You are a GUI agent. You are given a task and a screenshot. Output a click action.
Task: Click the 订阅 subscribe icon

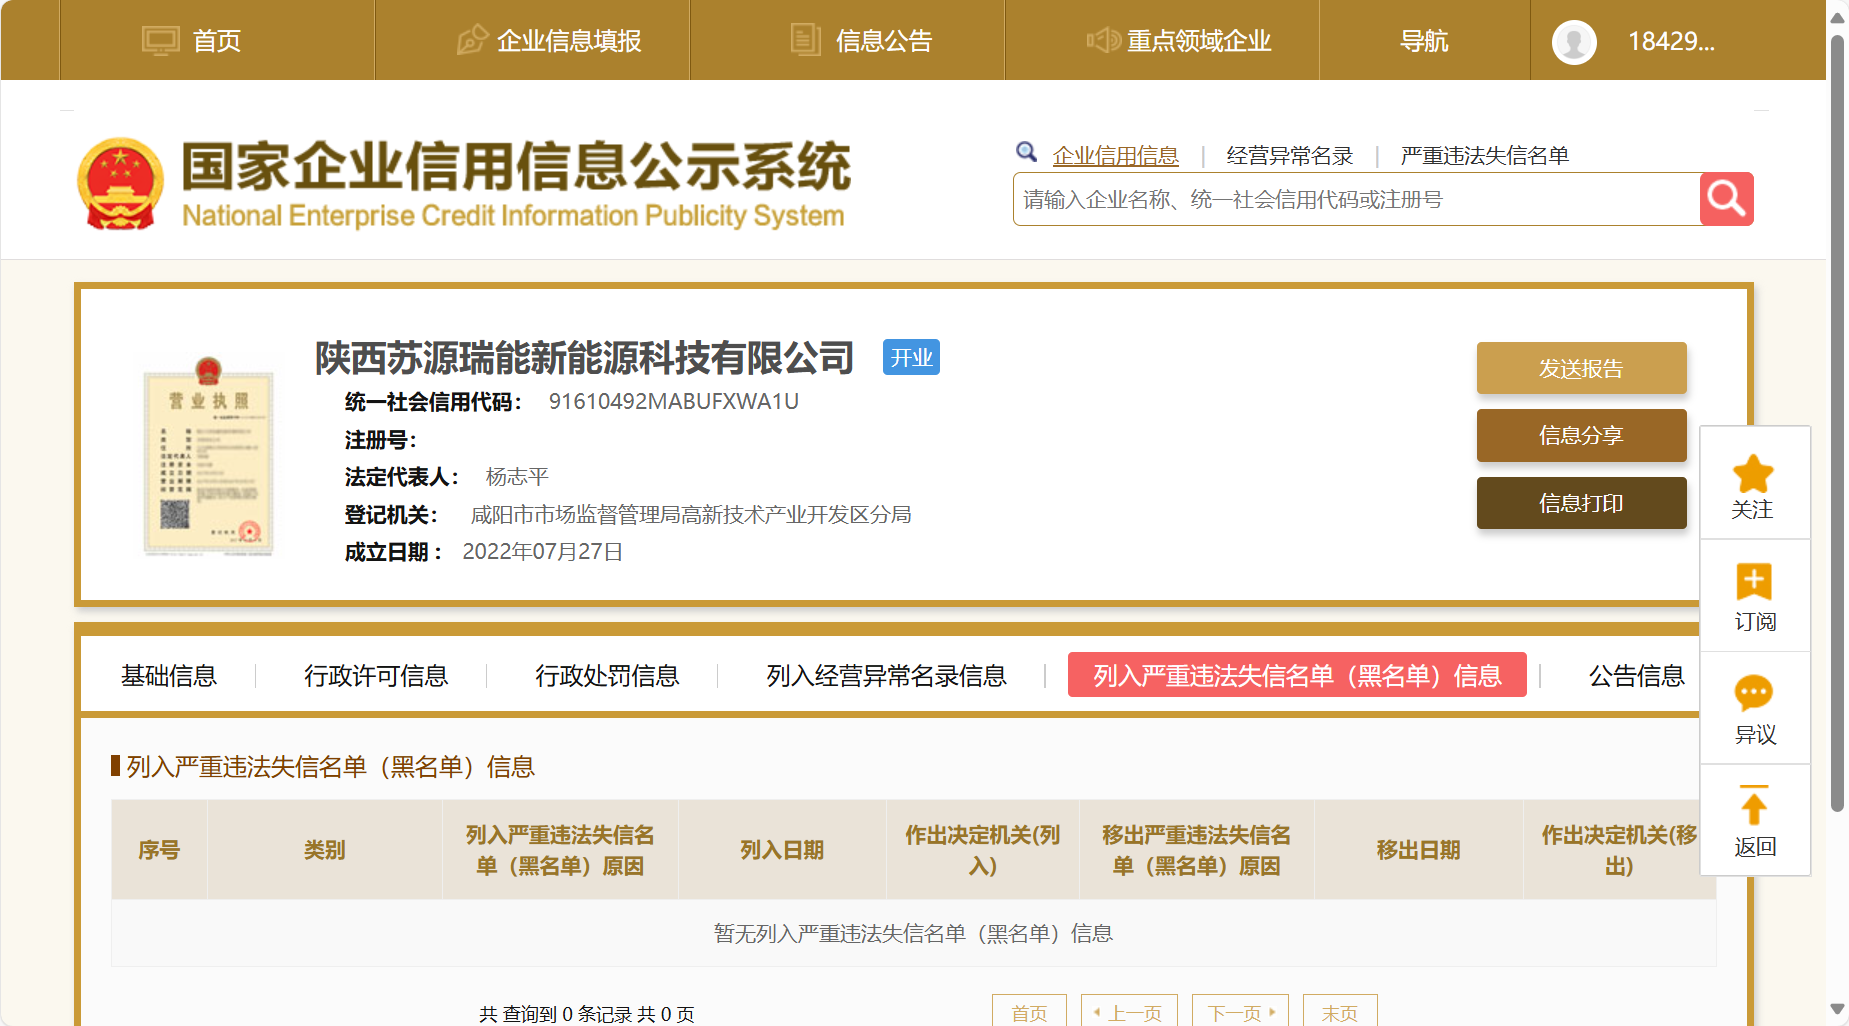click(x=1754, y=582)
